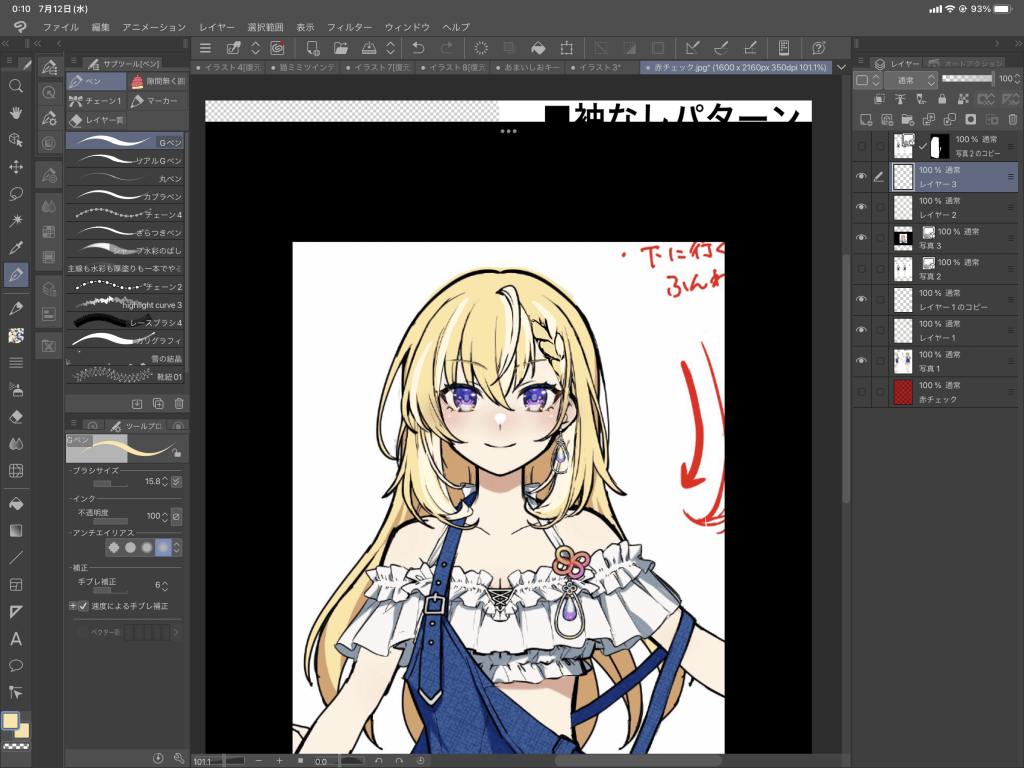Show the 赤チェック layer

(861, 391)
